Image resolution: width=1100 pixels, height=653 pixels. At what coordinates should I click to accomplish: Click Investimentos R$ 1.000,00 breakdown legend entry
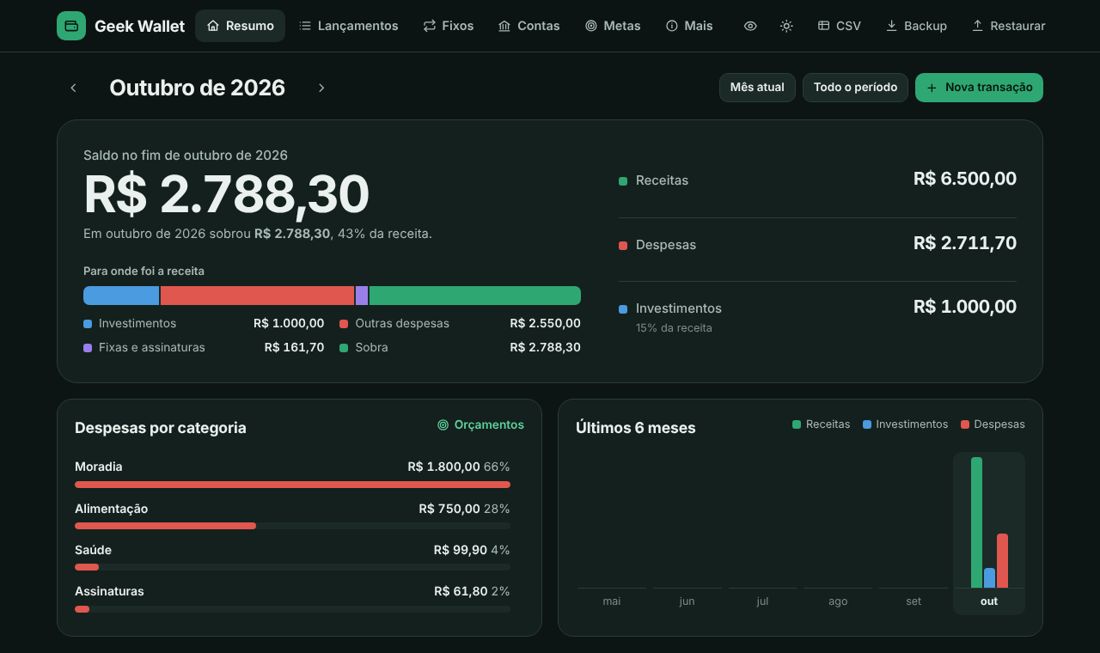[x=203, y=323]
